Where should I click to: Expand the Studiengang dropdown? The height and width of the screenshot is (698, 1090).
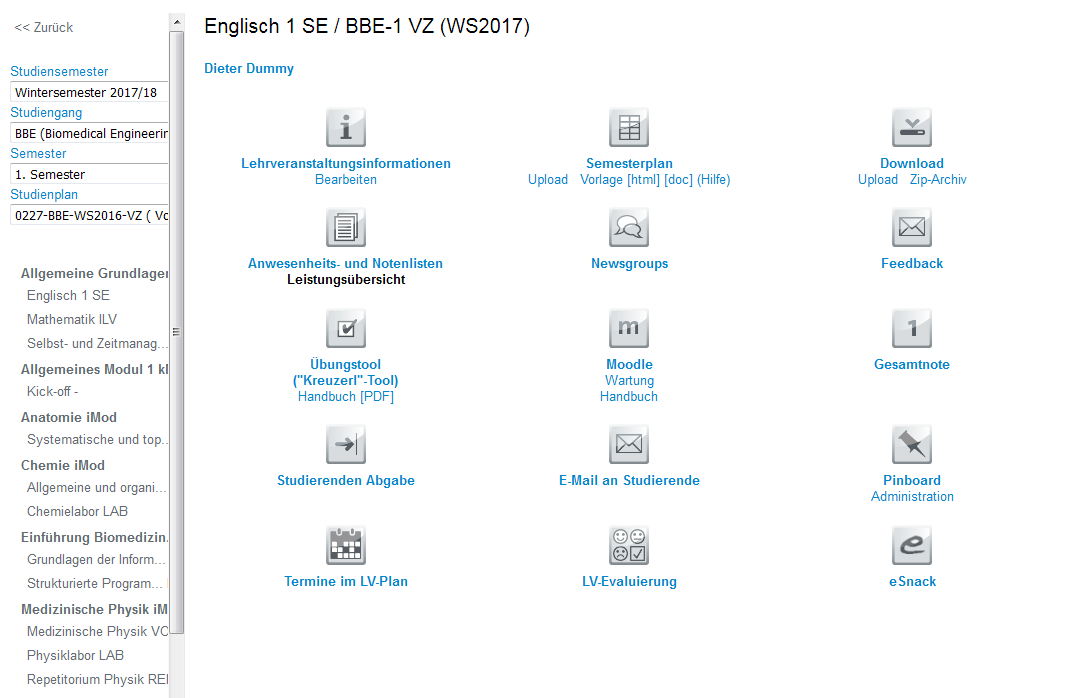[88, 133]
